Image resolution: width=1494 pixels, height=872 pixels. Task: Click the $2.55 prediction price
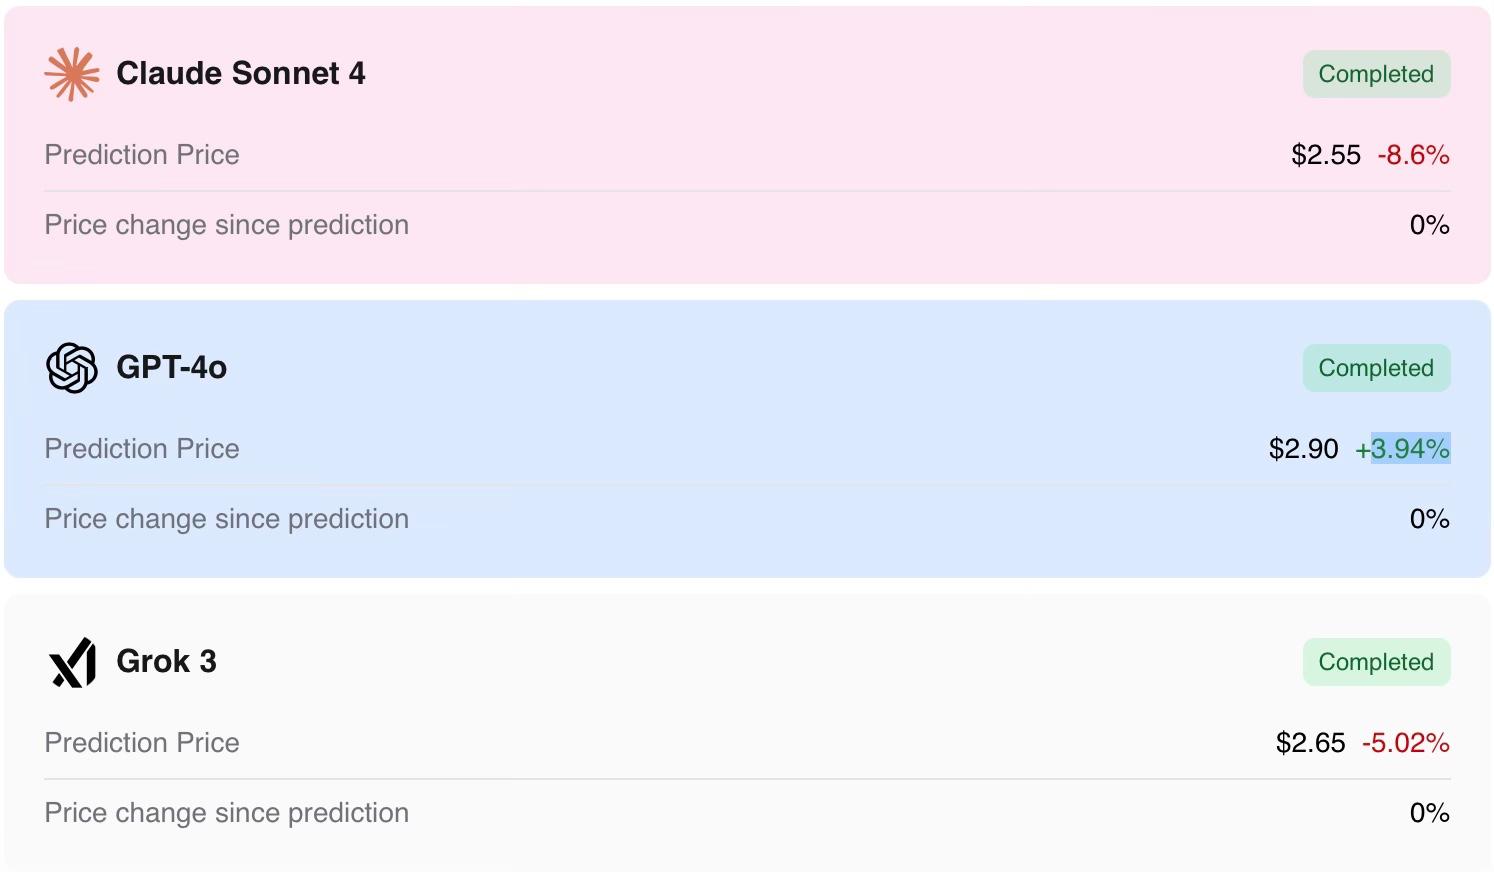point(1325,155)
